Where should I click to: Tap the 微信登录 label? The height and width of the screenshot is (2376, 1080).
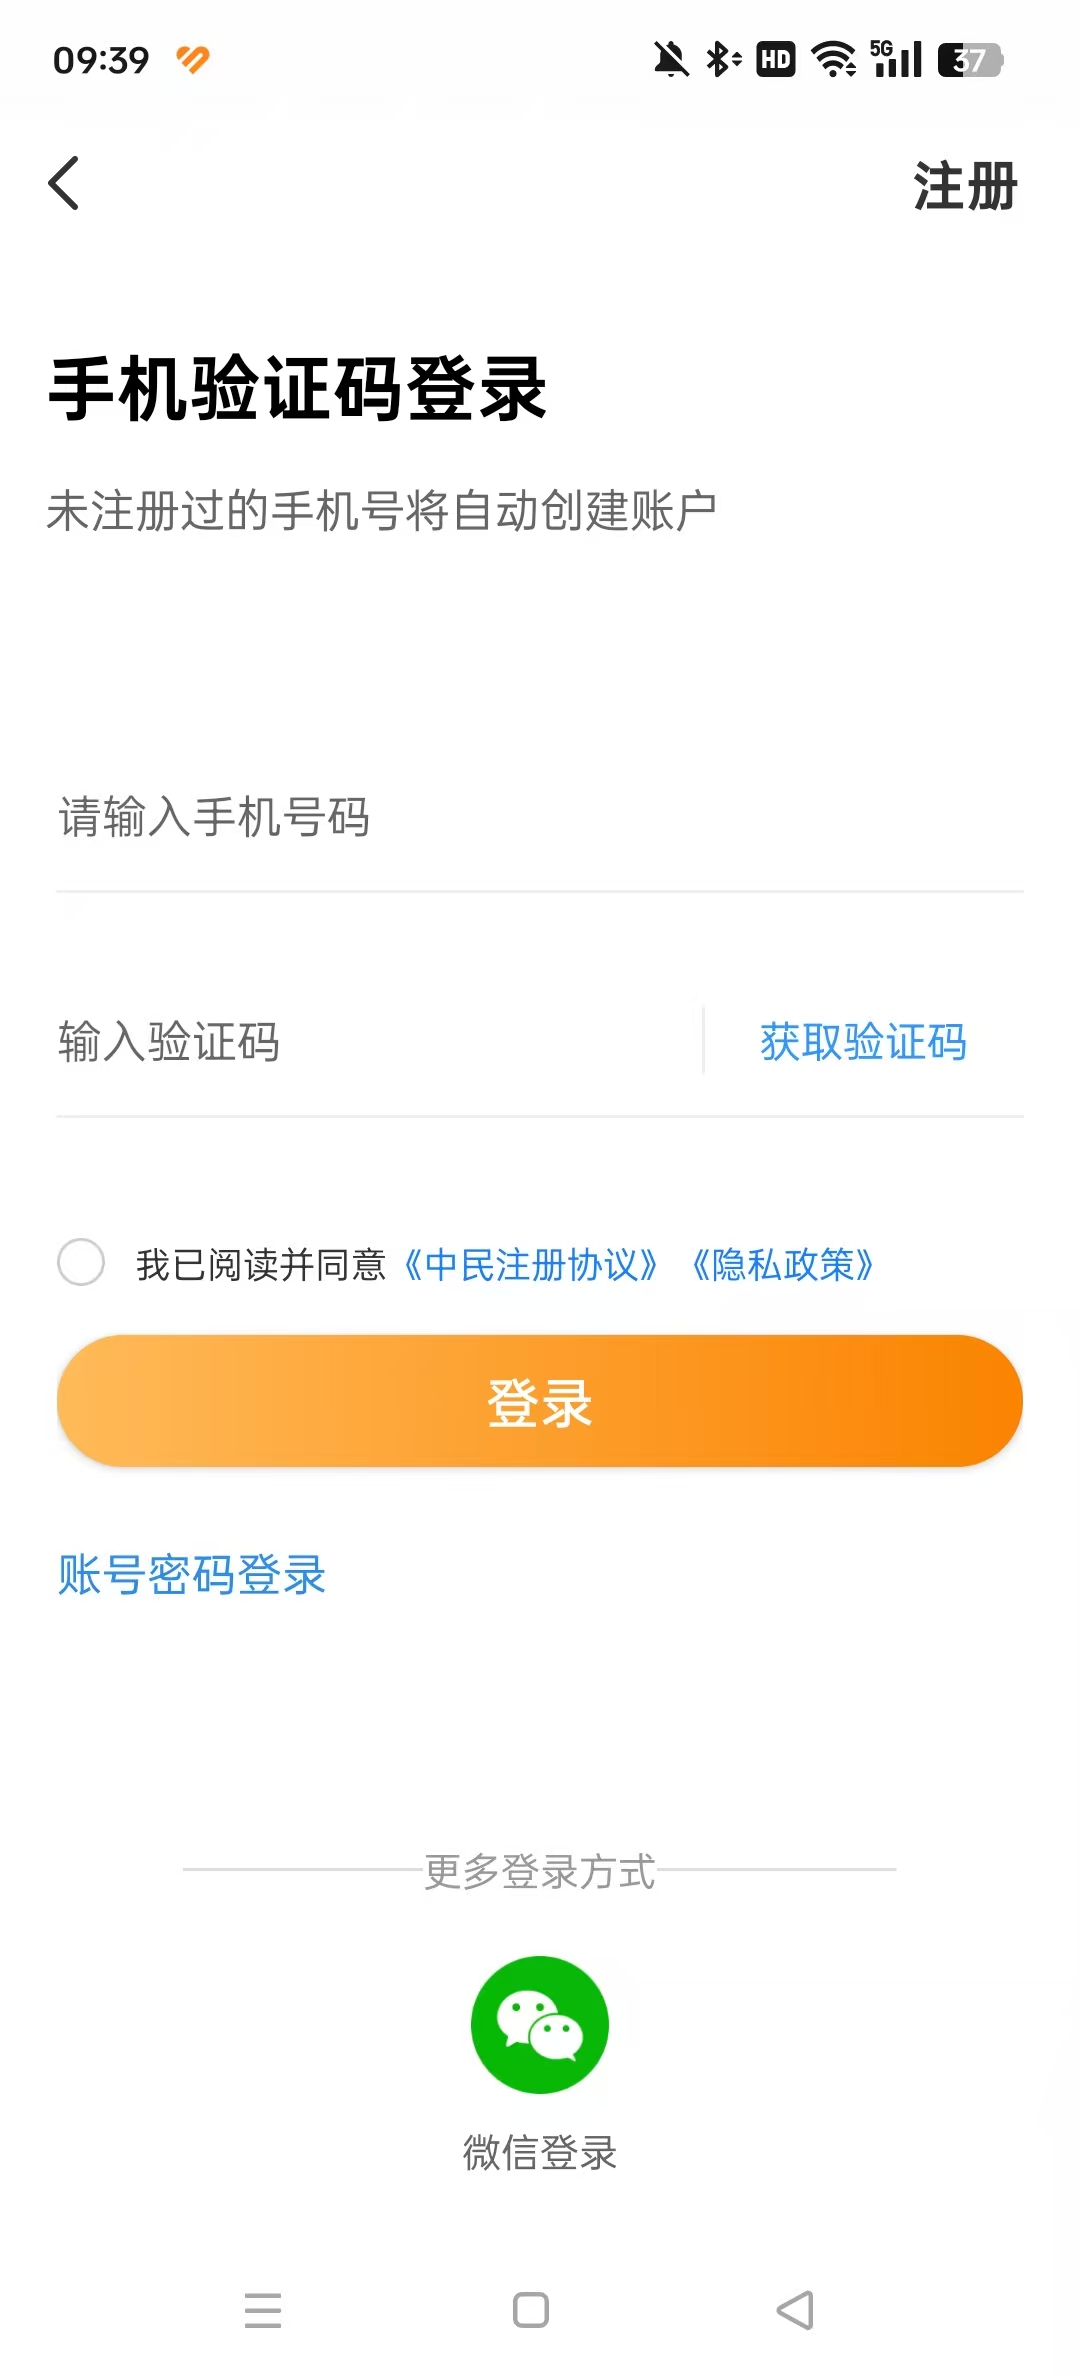pos(540,2152)
